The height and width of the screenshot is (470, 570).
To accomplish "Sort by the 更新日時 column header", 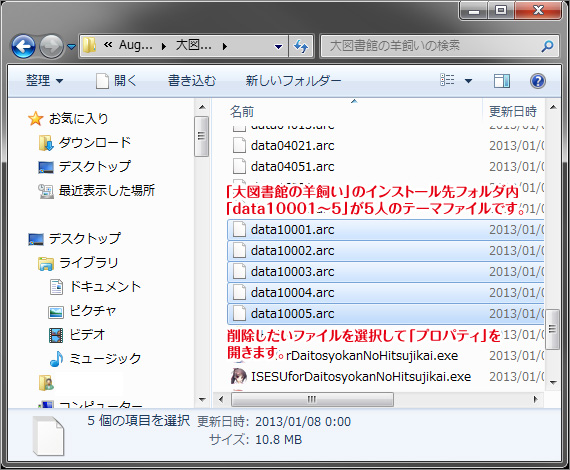I will click(513, 111).
